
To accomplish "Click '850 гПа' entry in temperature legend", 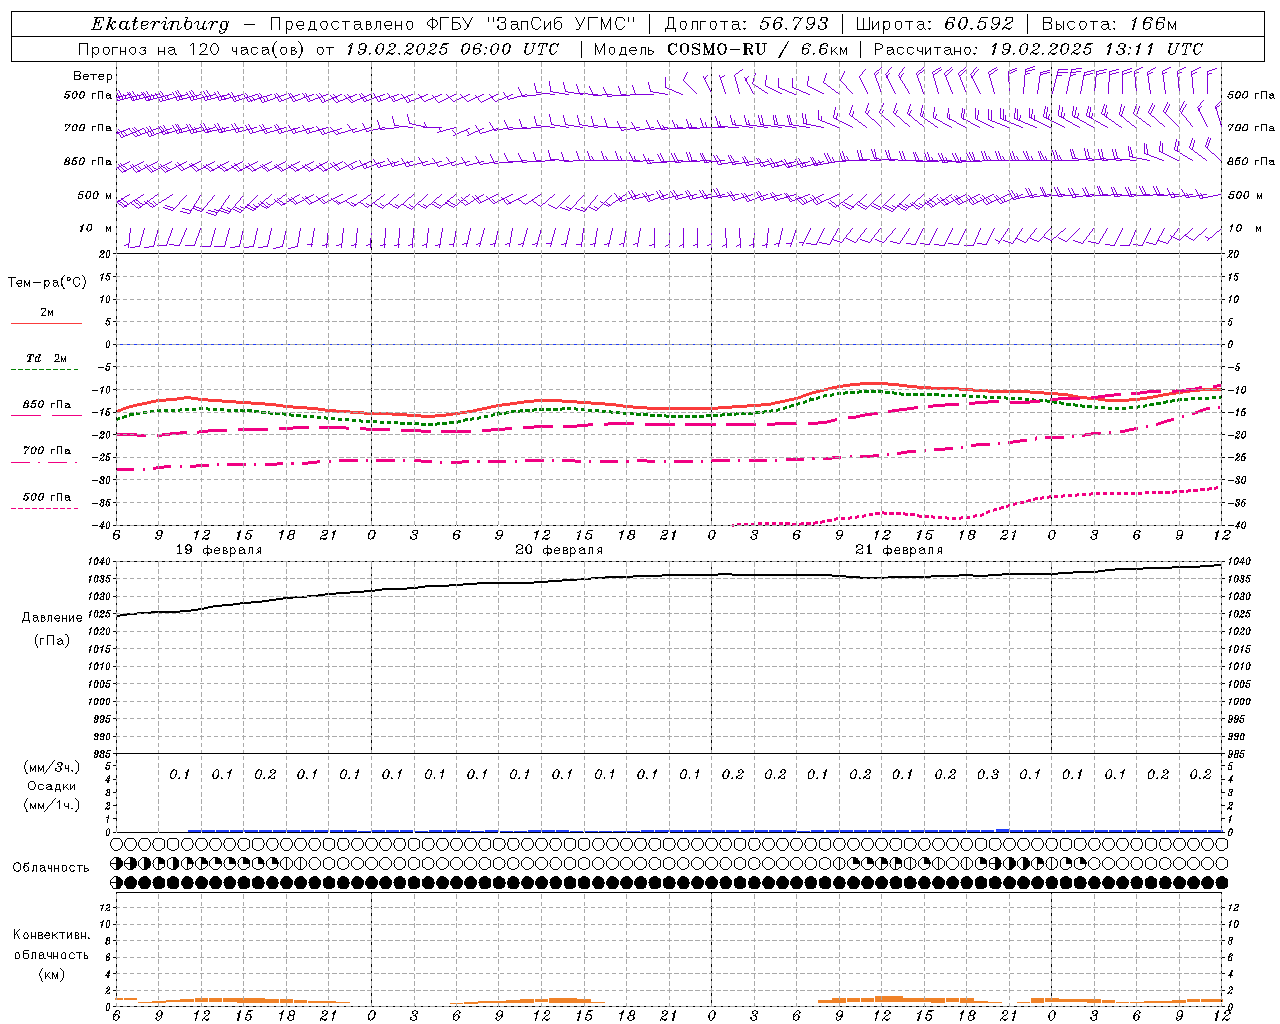I will pos(47,405).
